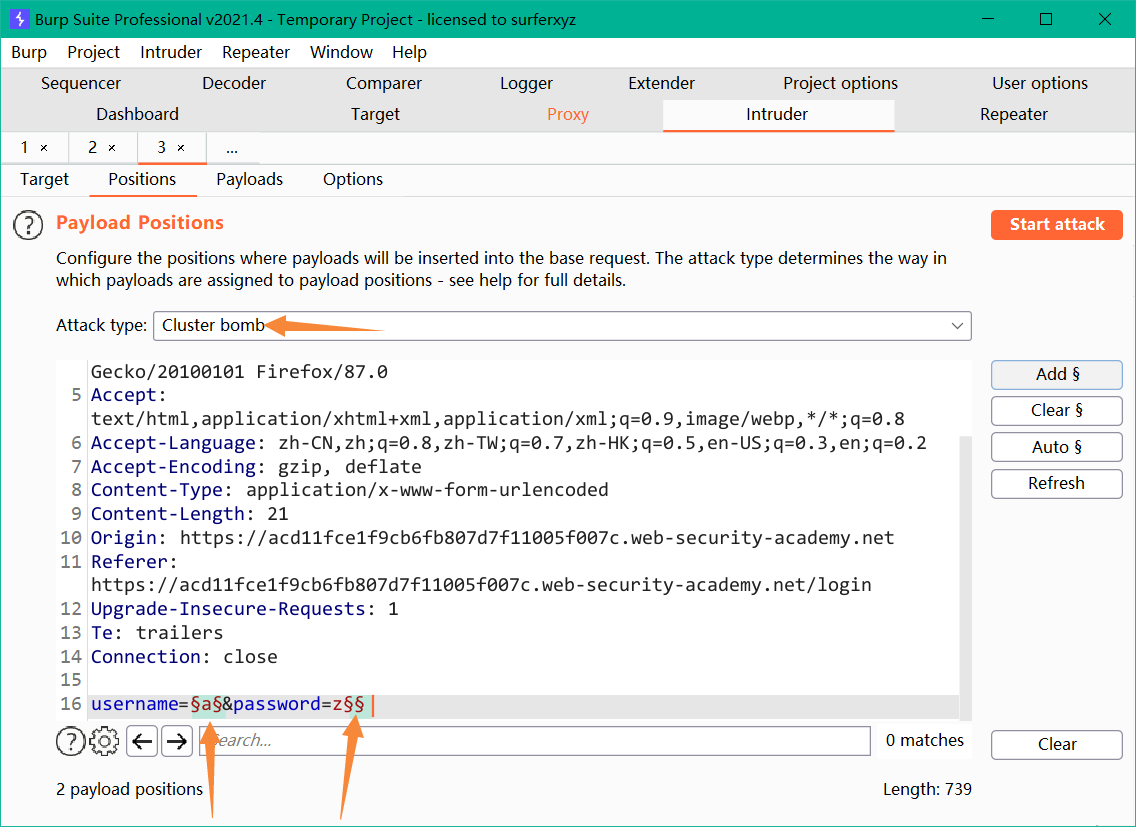Open the Project menu
The height and width of the screenshot is (827, 1136).
point(93,52)
